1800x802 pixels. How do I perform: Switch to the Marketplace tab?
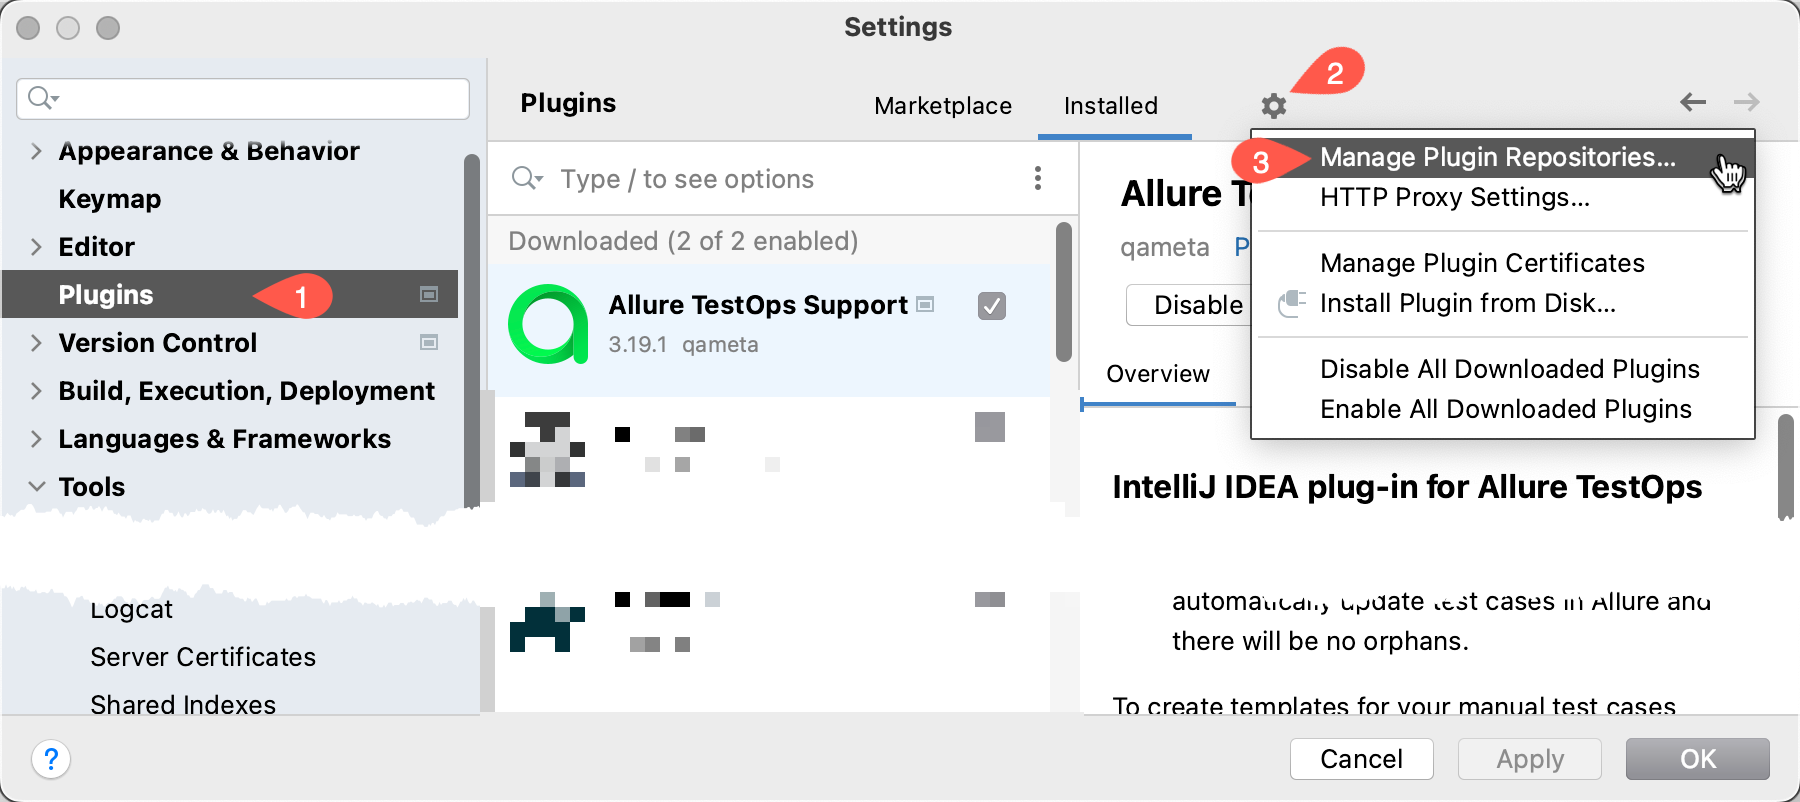941,106
